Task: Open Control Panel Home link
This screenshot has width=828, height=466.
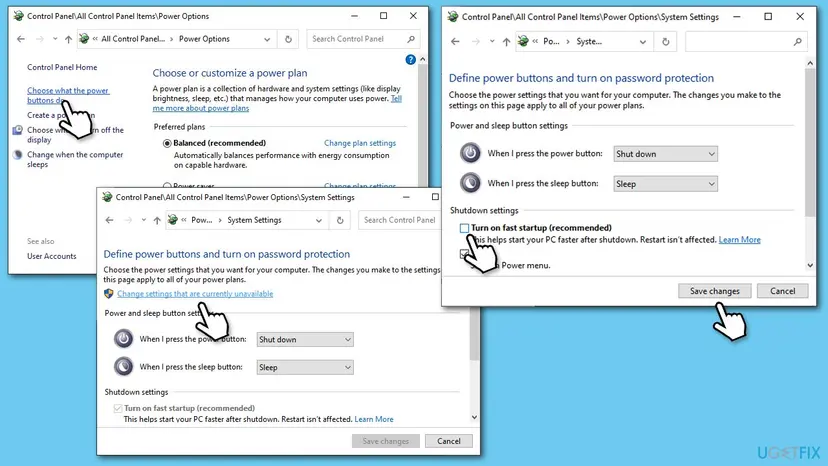Action: [62, 68]
